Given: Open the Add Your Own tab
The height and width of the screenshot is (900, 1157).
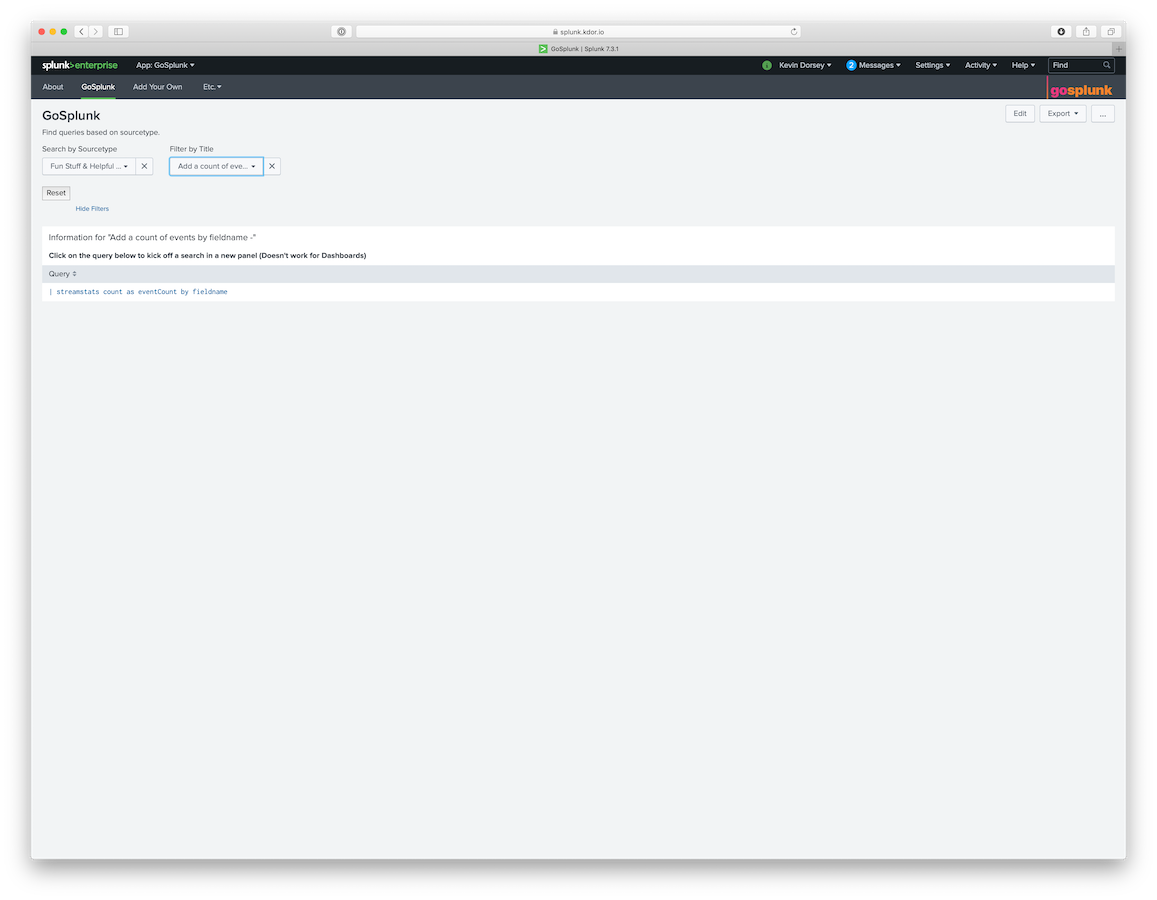Looking at the screenshot, I should [x=157, y=86].
